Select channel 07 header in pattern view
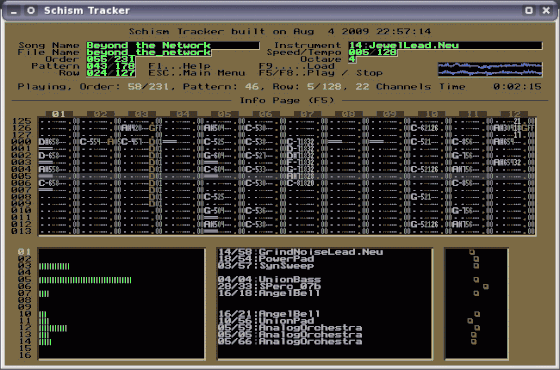 307,114
